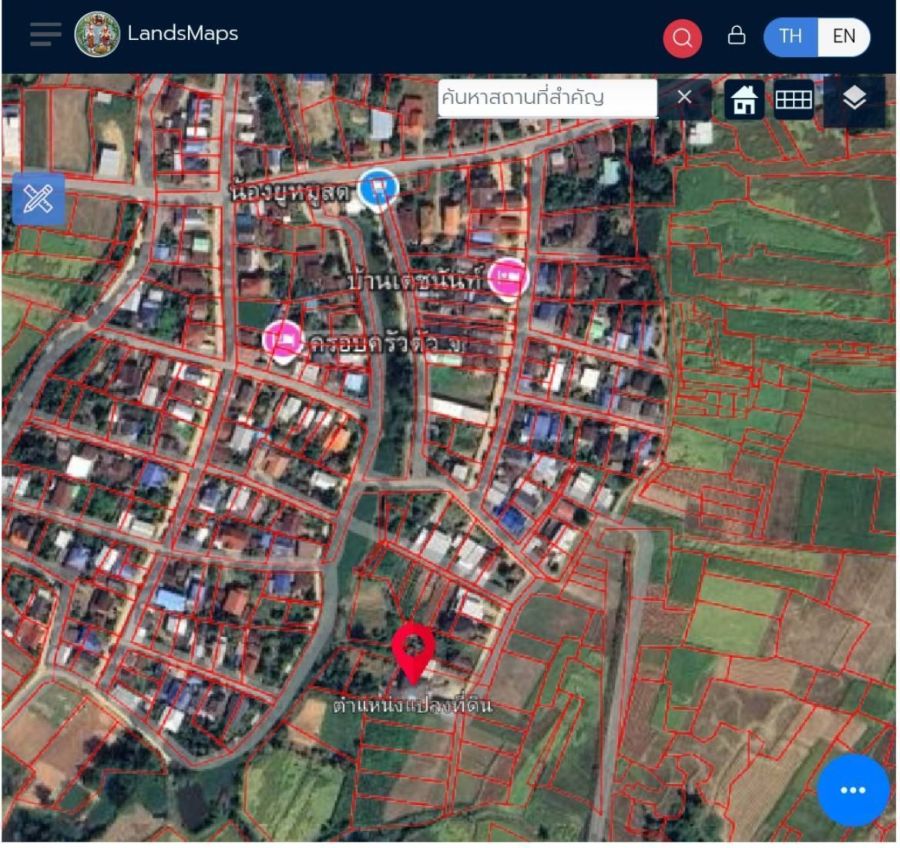Open the measure ruler and pencil tool

pyautogui.click(x=38, y=199)
